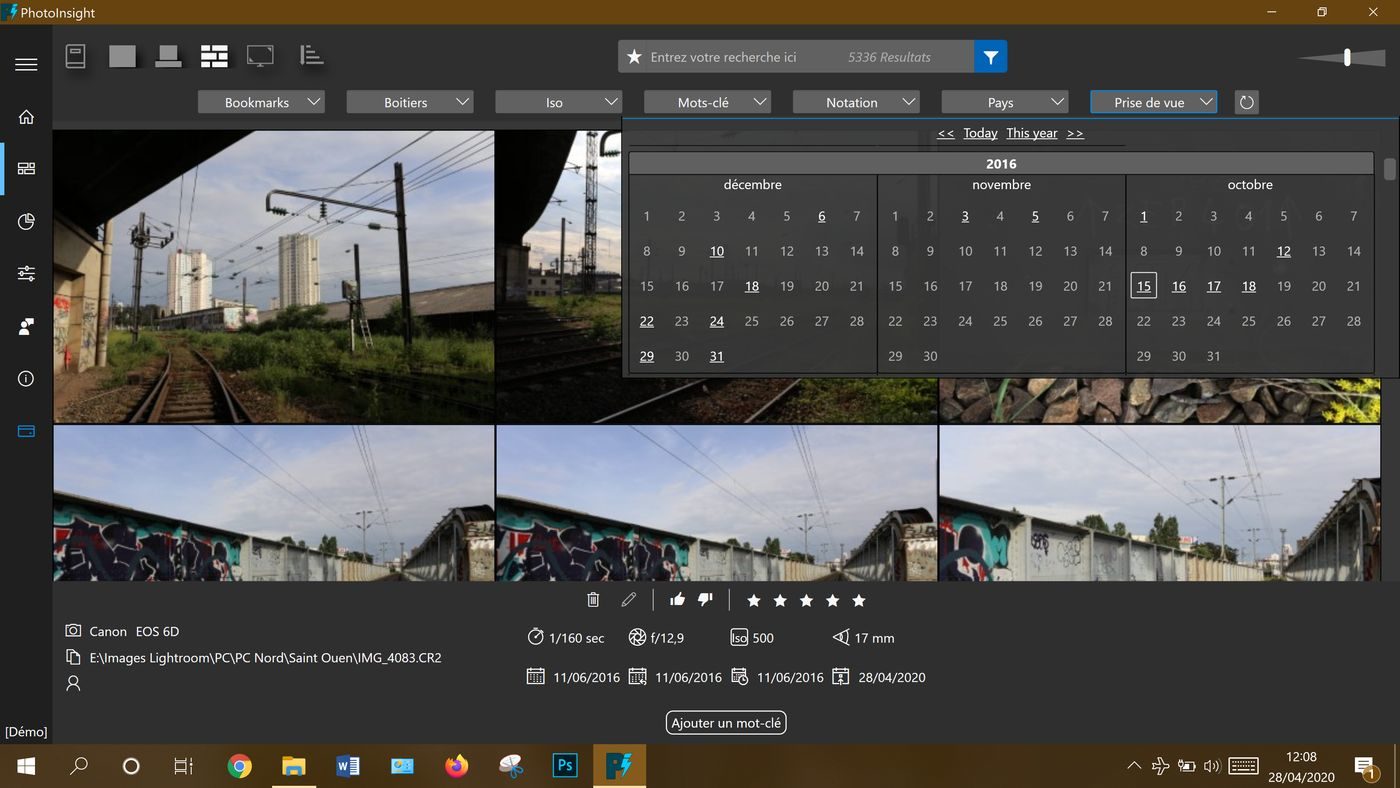Image resolution: width=1400 pixels, height=788 pixels.
Task: Delete the selected photo with trash icon
Action: (x=592, y=599)
